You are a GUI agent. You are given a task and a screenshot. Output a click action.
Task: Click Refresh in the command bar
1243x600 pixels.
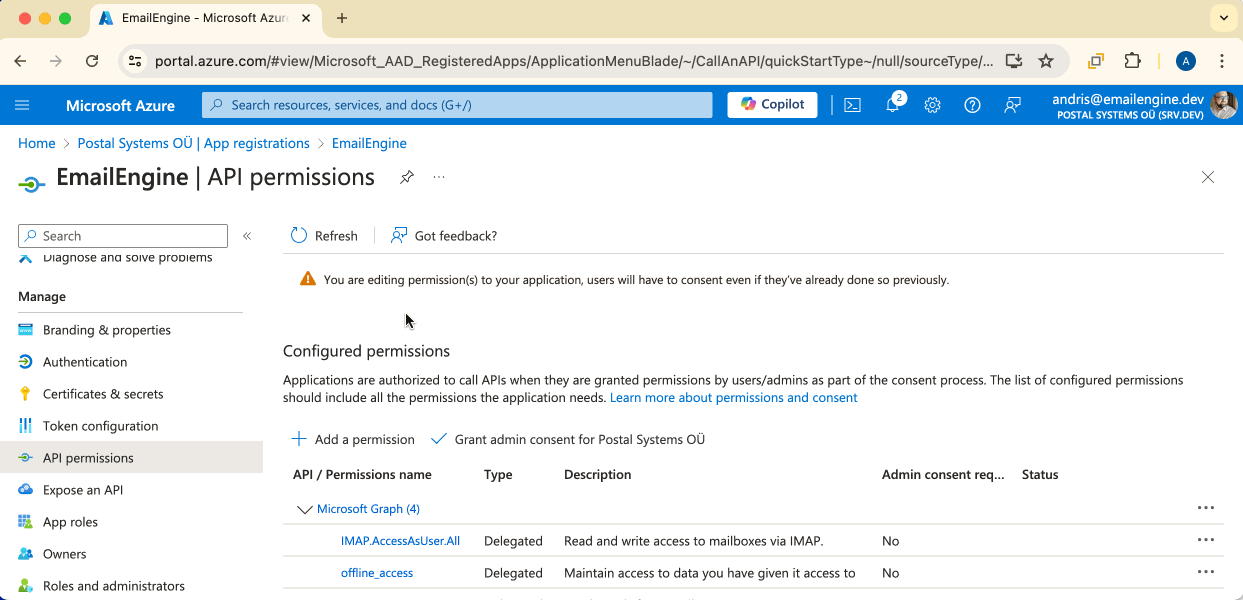click(x=324, y=236)
